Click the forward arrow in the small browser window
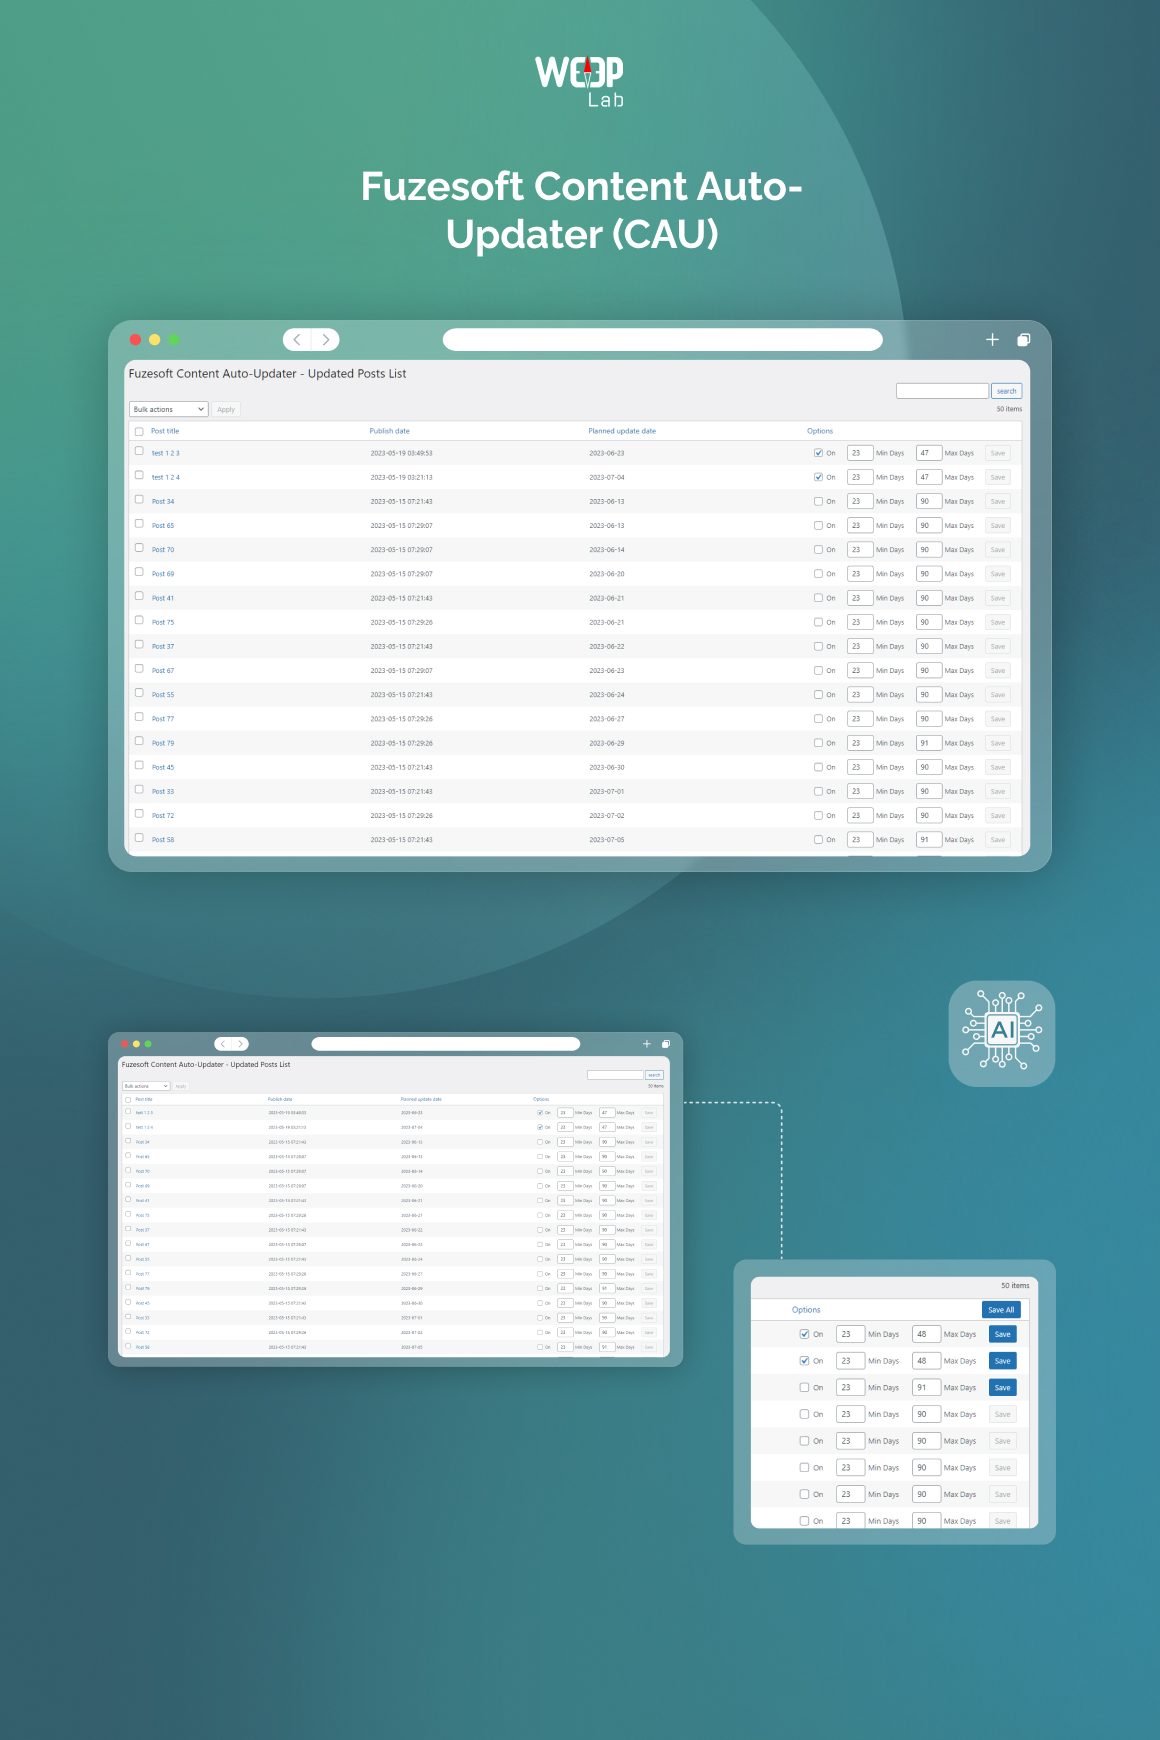1160x1740 pixels. pos(240,1044)
